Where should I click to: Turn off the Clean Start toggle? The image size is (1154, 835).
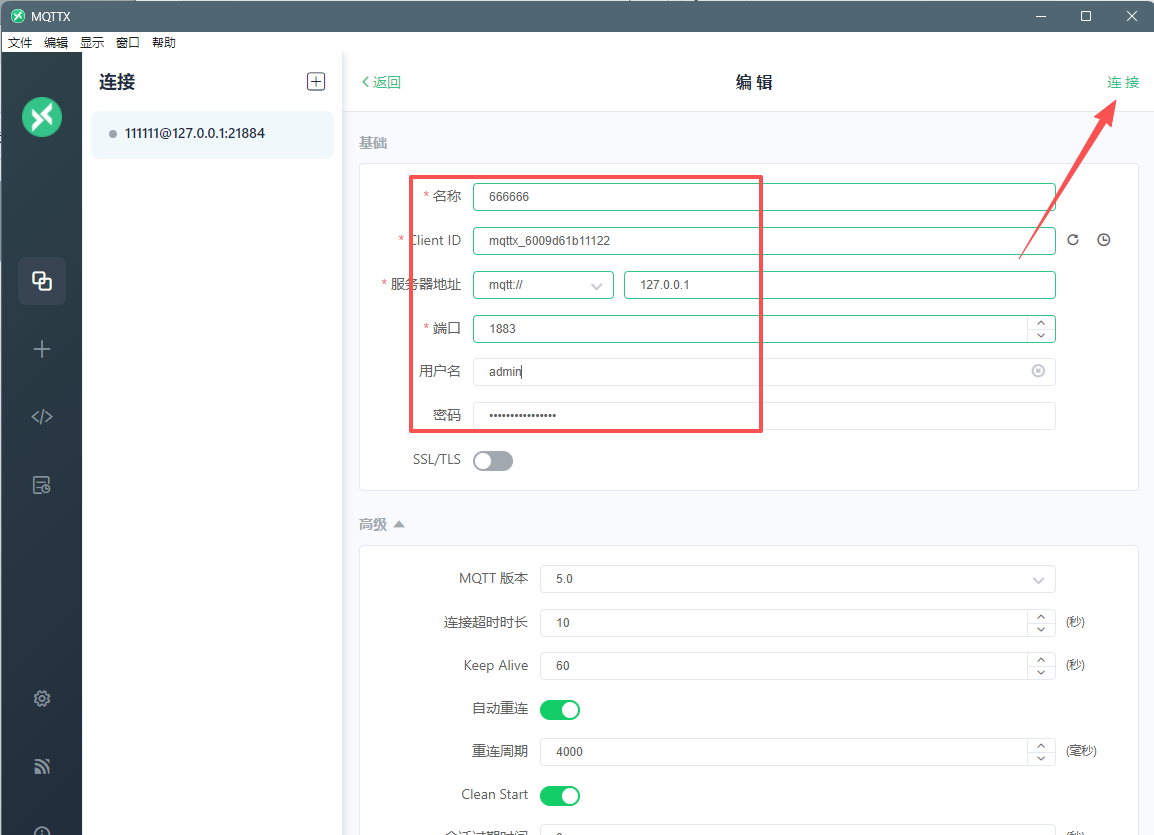(x=560, y=795)
